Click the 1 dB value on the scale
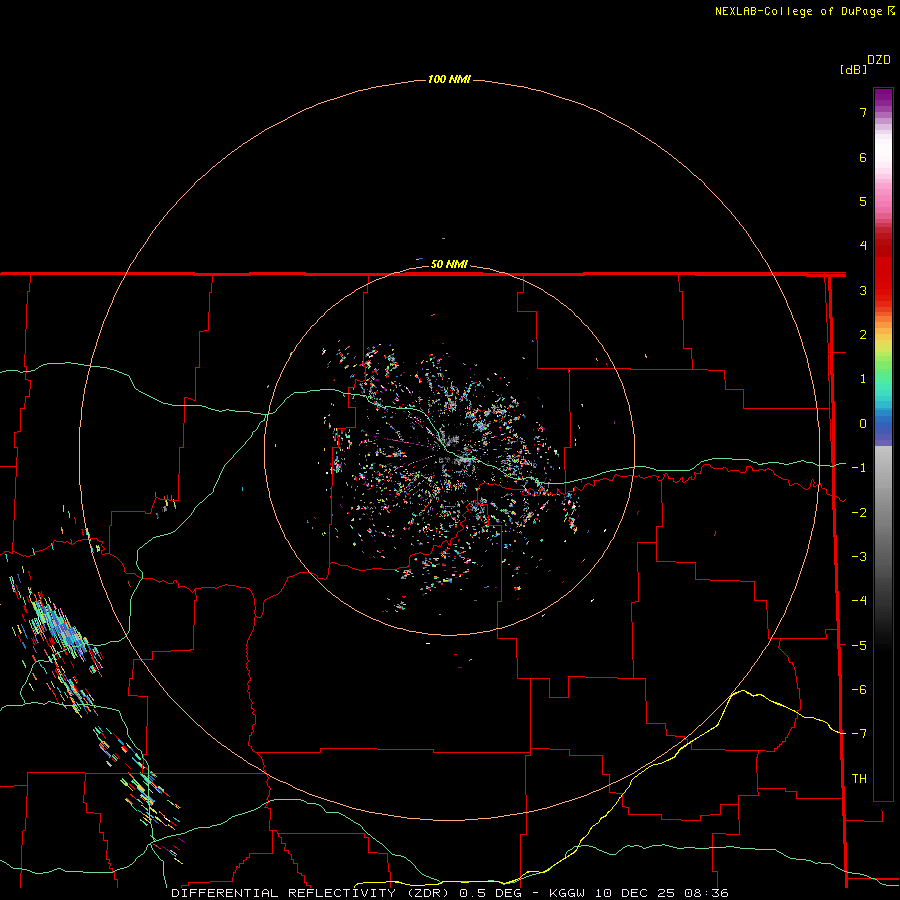 click(863, 379)
